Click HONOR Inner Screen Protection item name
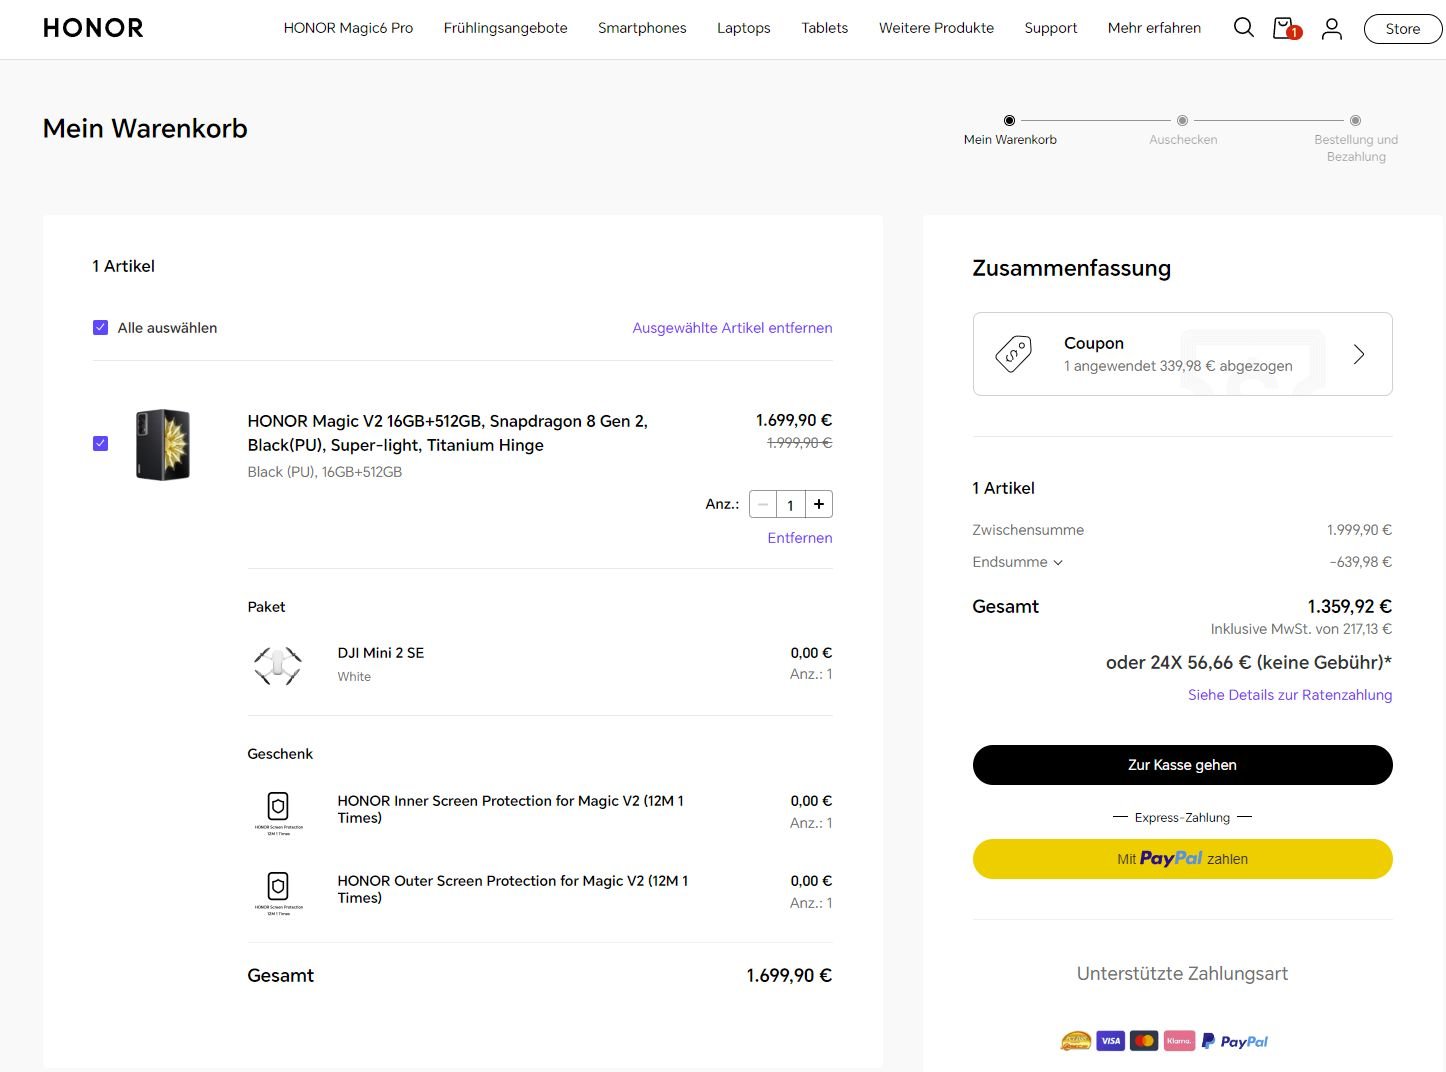This screenshot has height=1072, width=1446. [x=510, y=809]
